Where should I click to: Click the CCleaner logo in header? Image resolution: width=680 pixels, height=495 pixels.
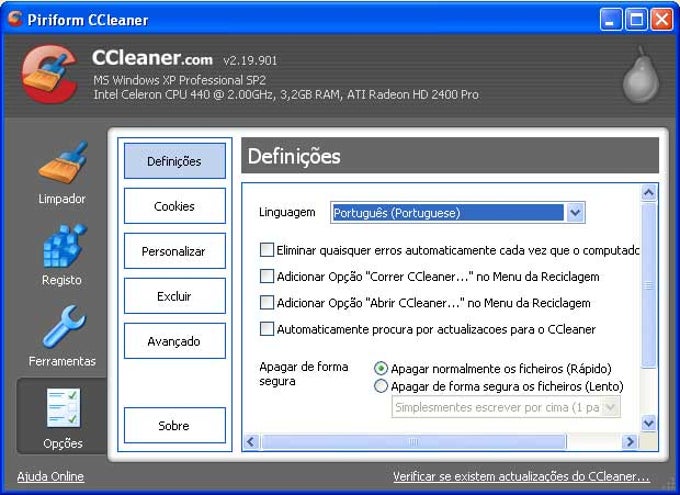[x=50, y=75]
